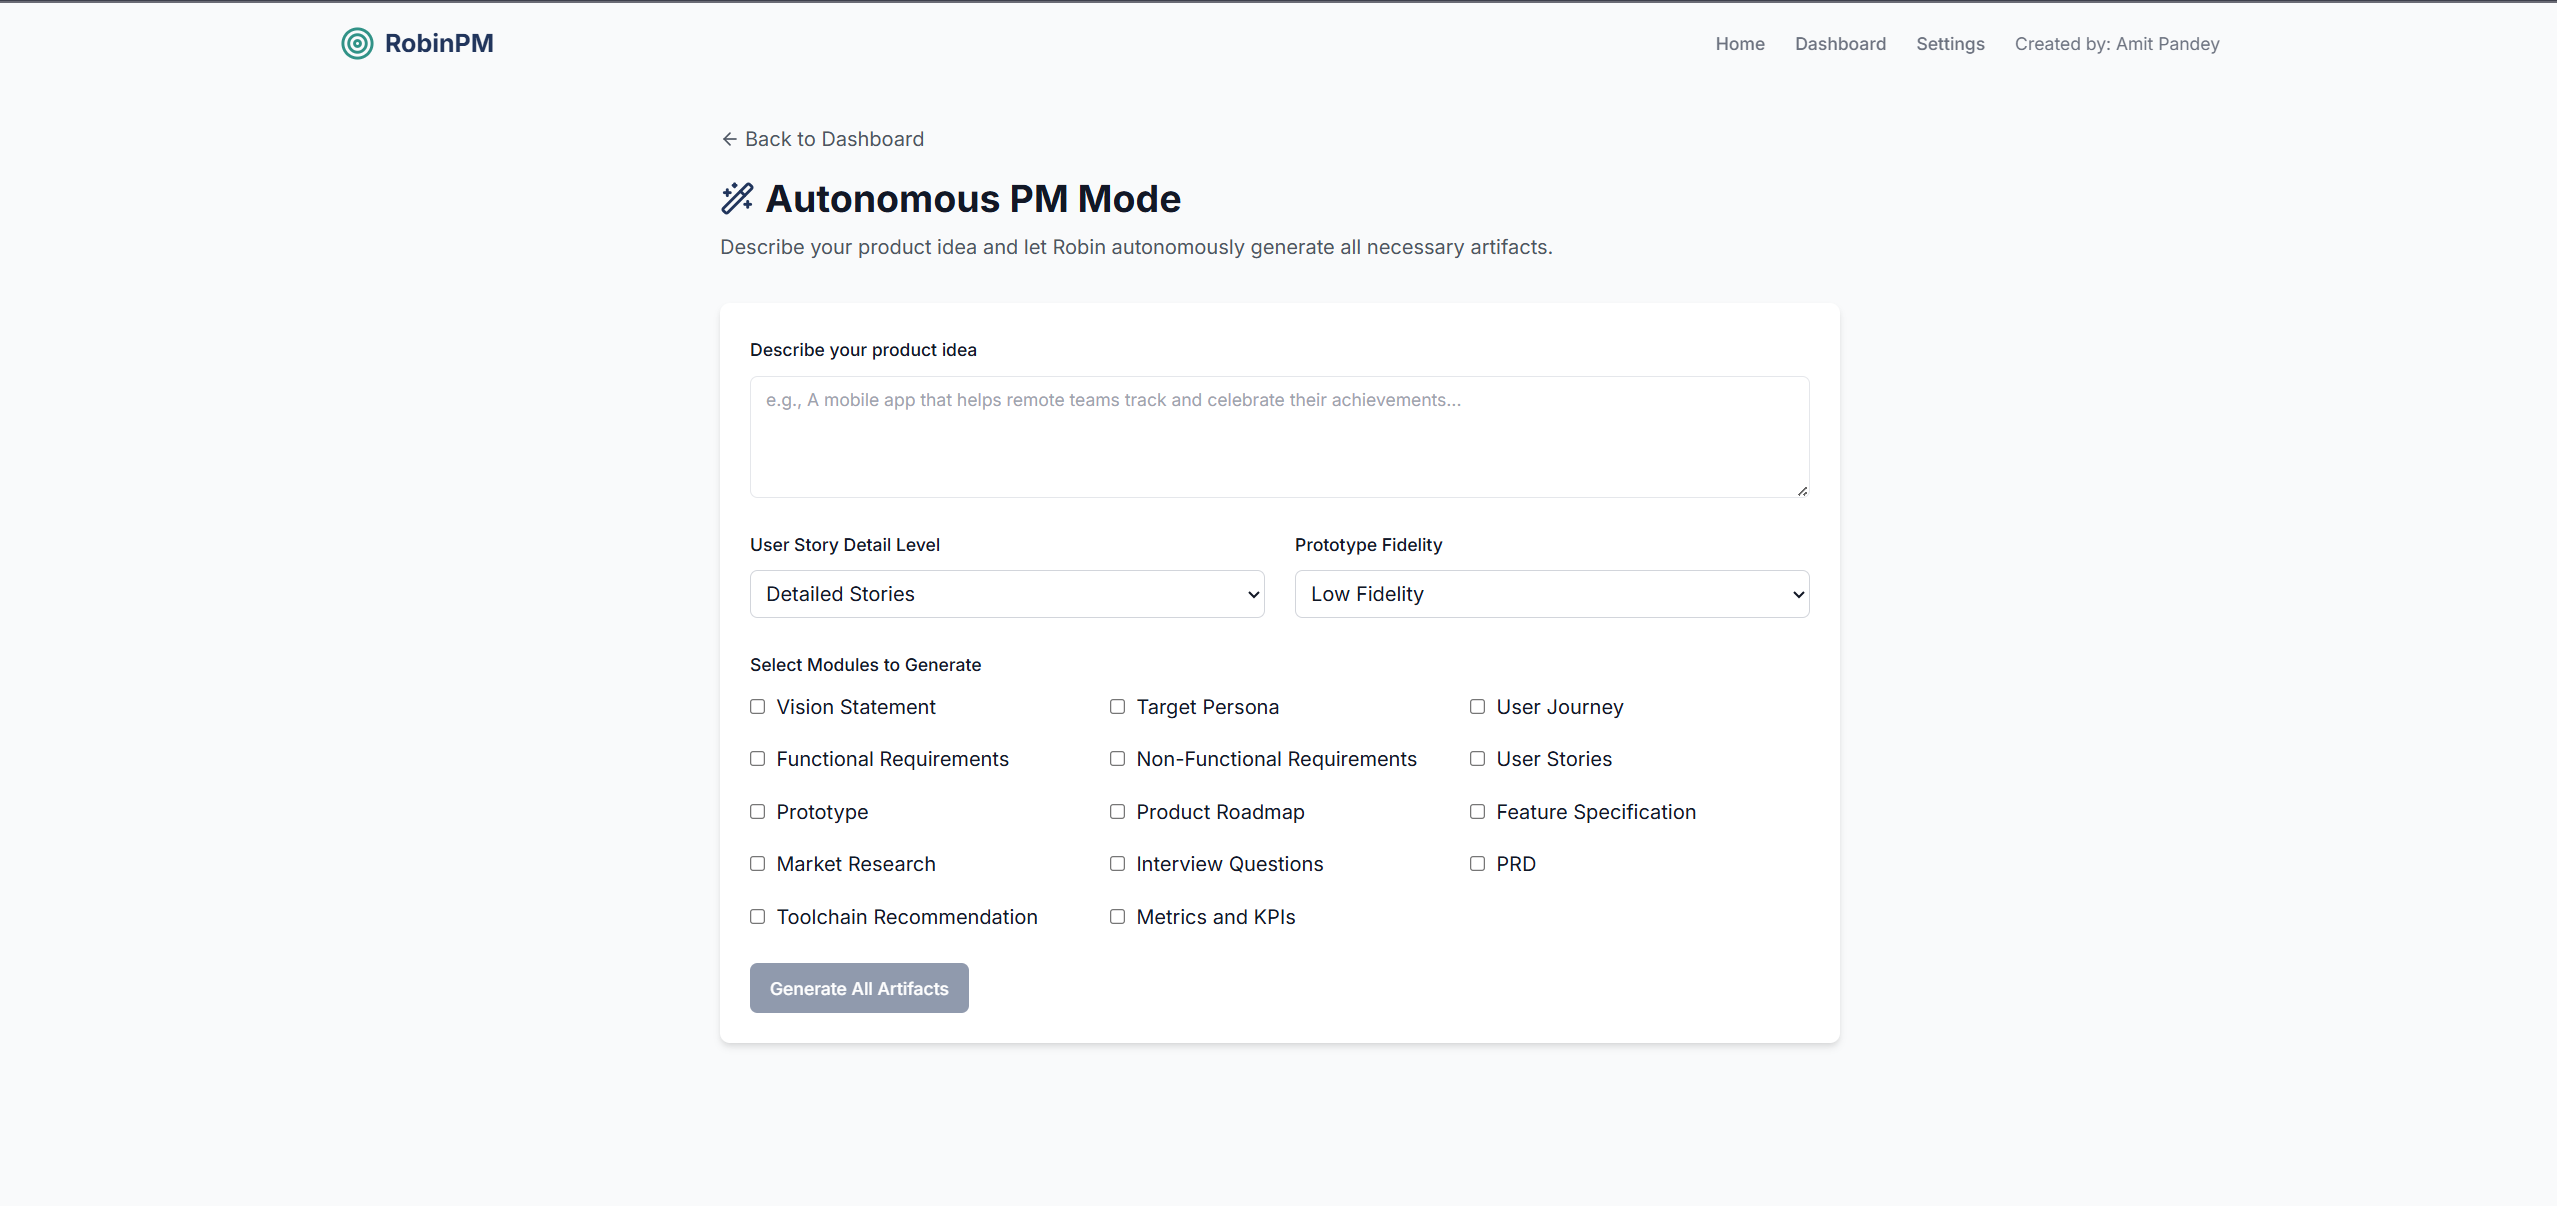
Task: Toggle Toolchain Recommendation checkbox
Action: (758, 917)
